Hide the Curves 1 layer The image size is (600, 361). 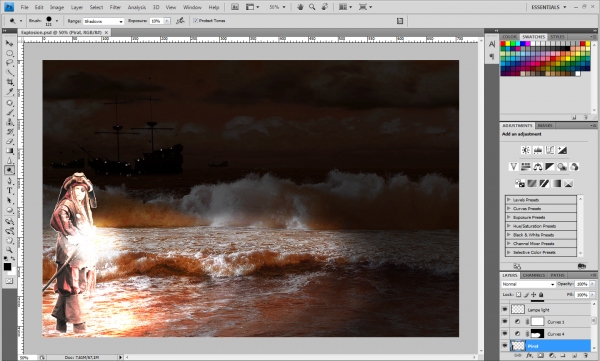tap(505, 322)
